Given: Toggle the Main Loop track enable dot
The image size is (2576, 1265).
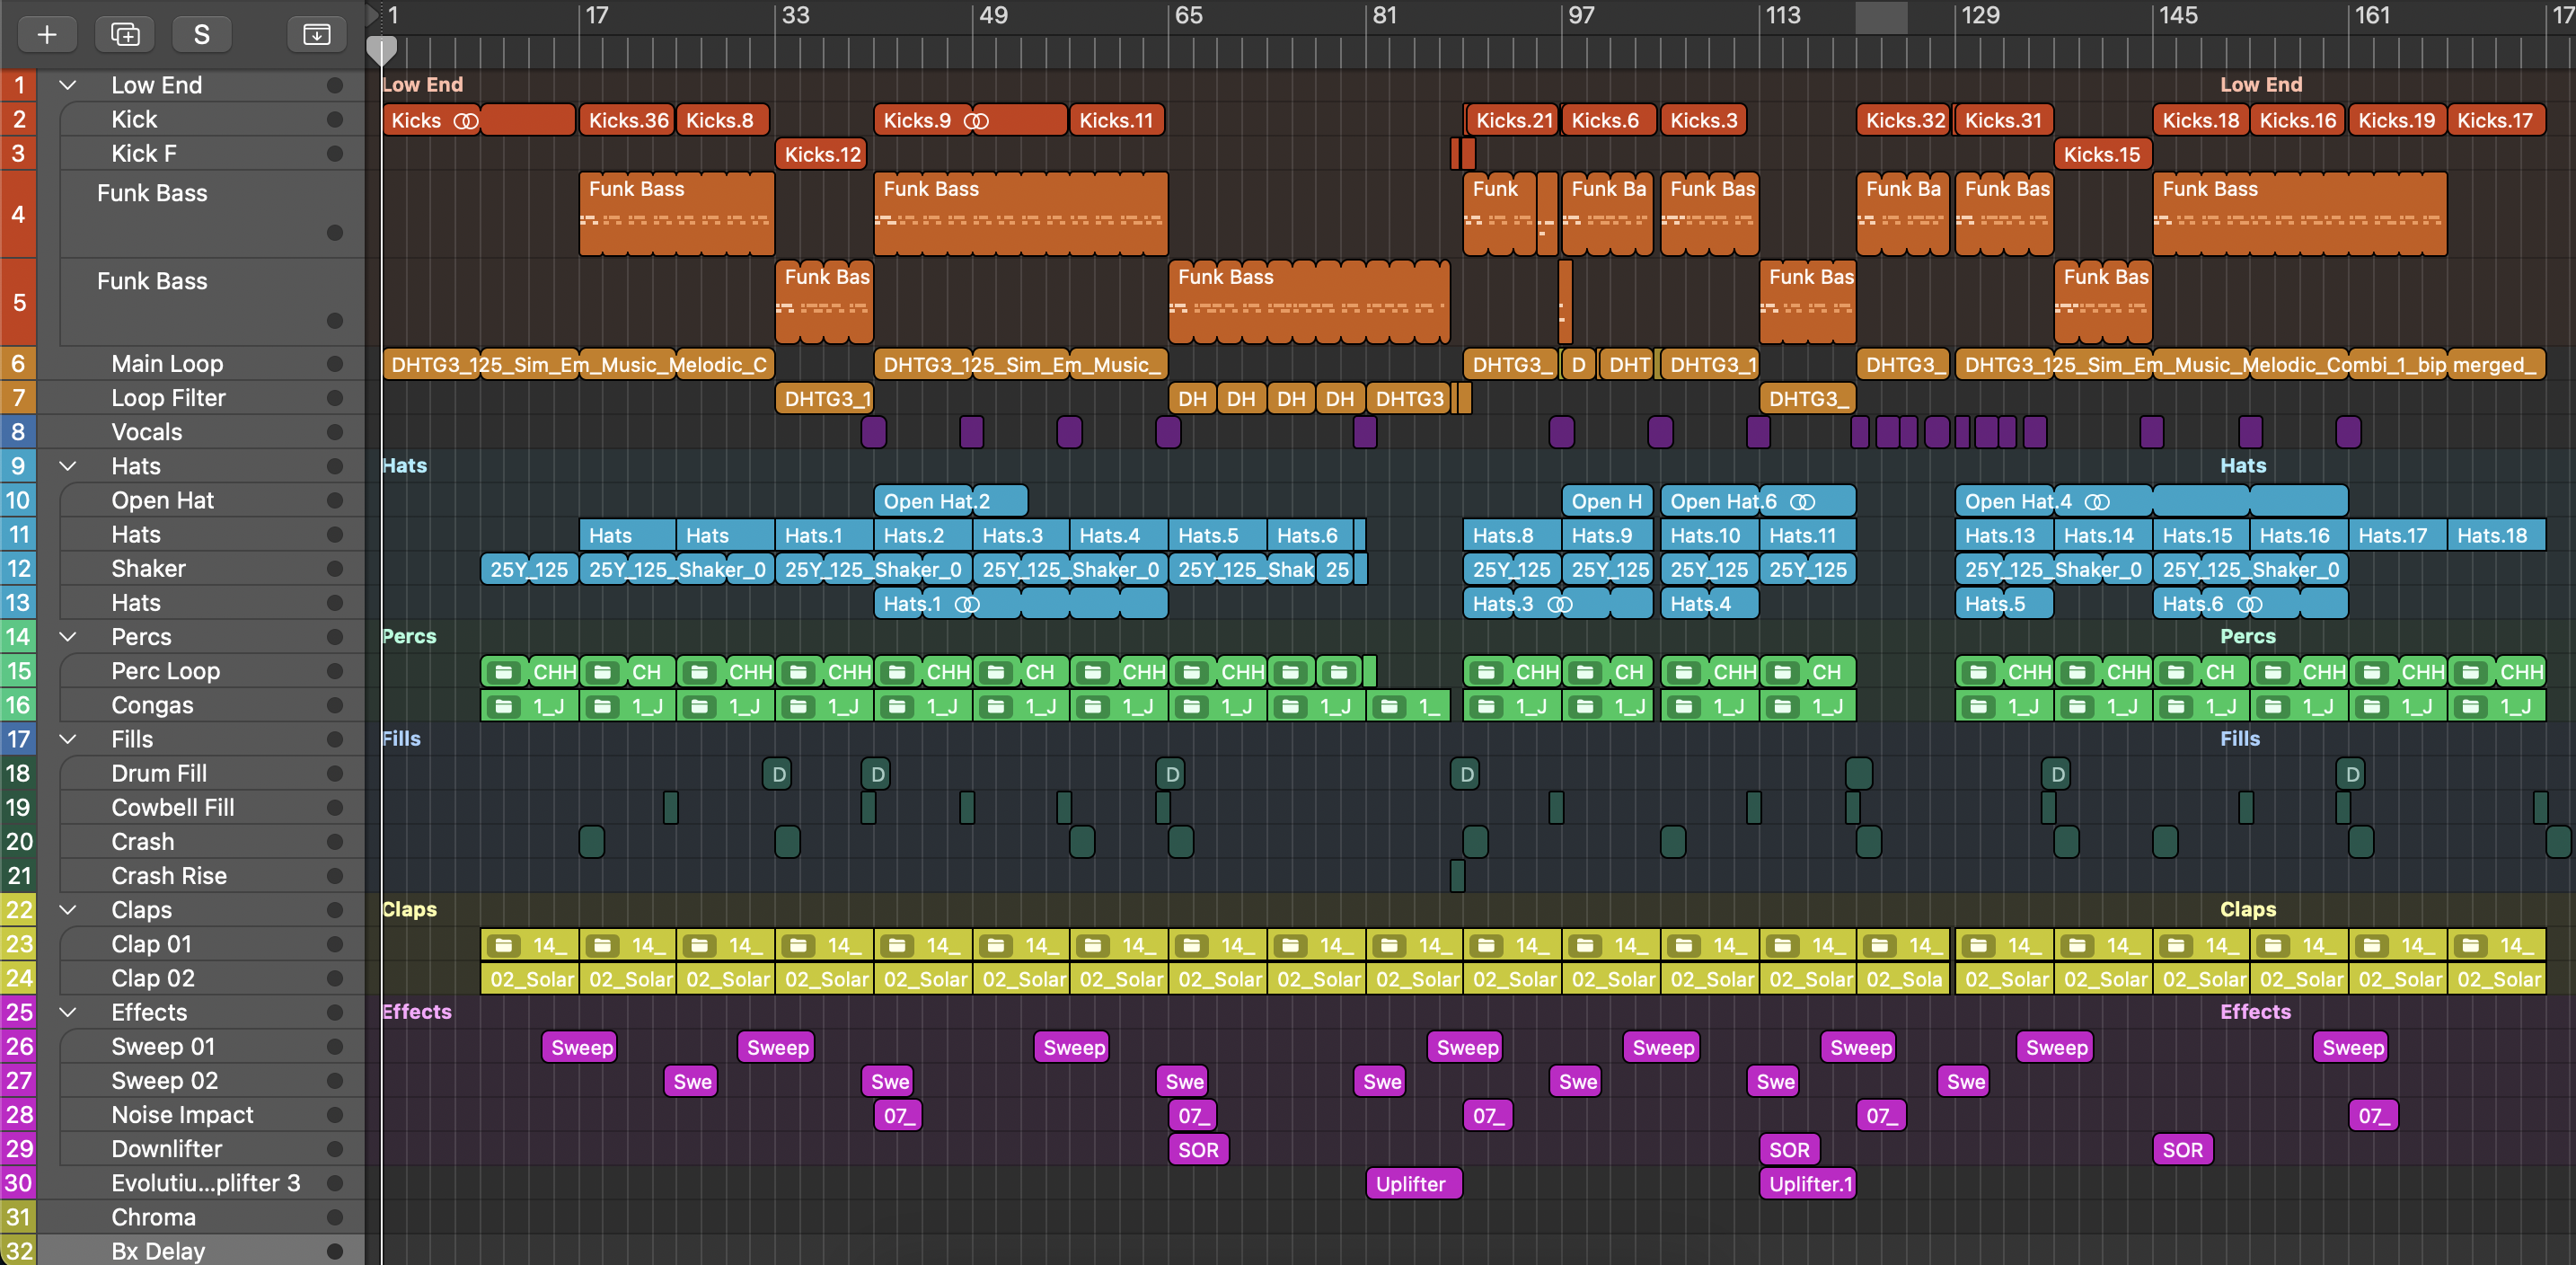Looking at the screenshot, I should pyautogui.click(x=335, y=364).
